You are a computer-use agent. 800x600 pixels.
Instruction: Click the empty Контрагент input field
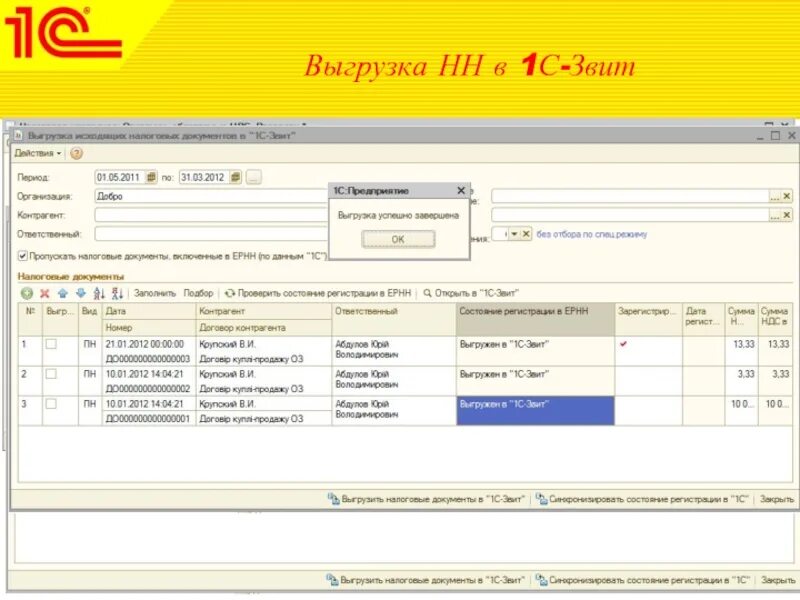pyautogui.click(x=211, y=215)
